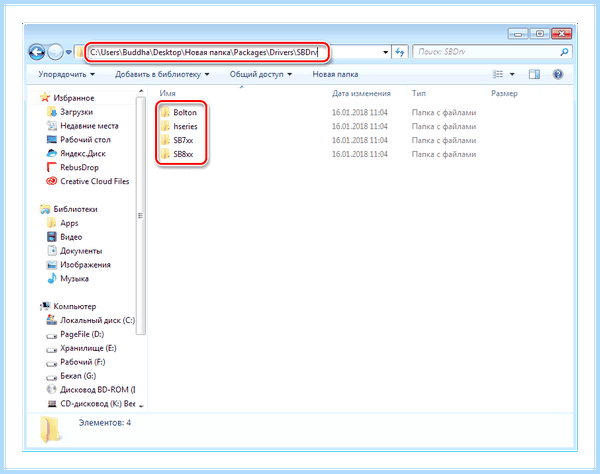This screenshot has width=600, height=474.
Task: Select the SB8xx folder icon
Action: [165, 154]
